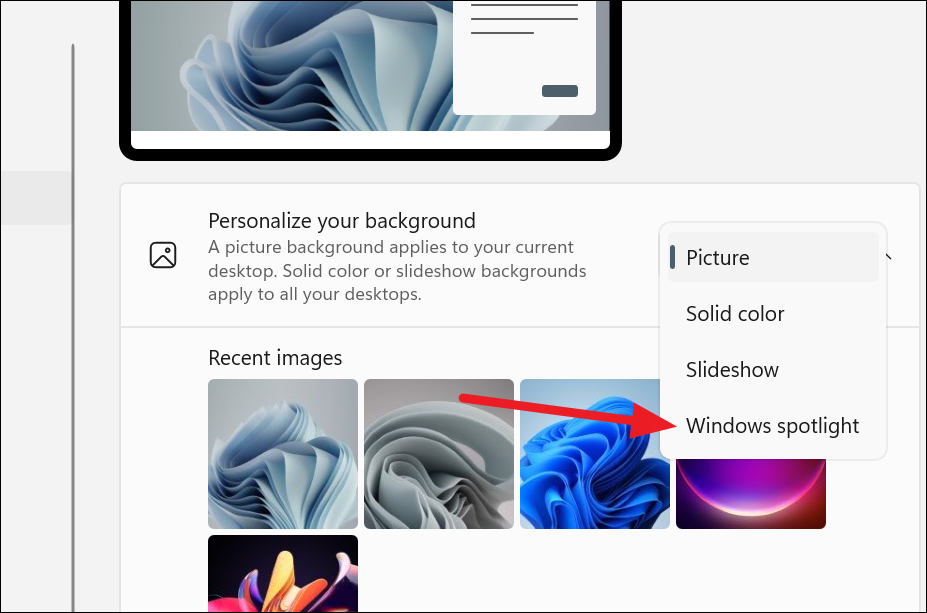Pick the gray bloom wallpaper thumbnail
This screenshot has height=613, width=927.
click(439, 454)
